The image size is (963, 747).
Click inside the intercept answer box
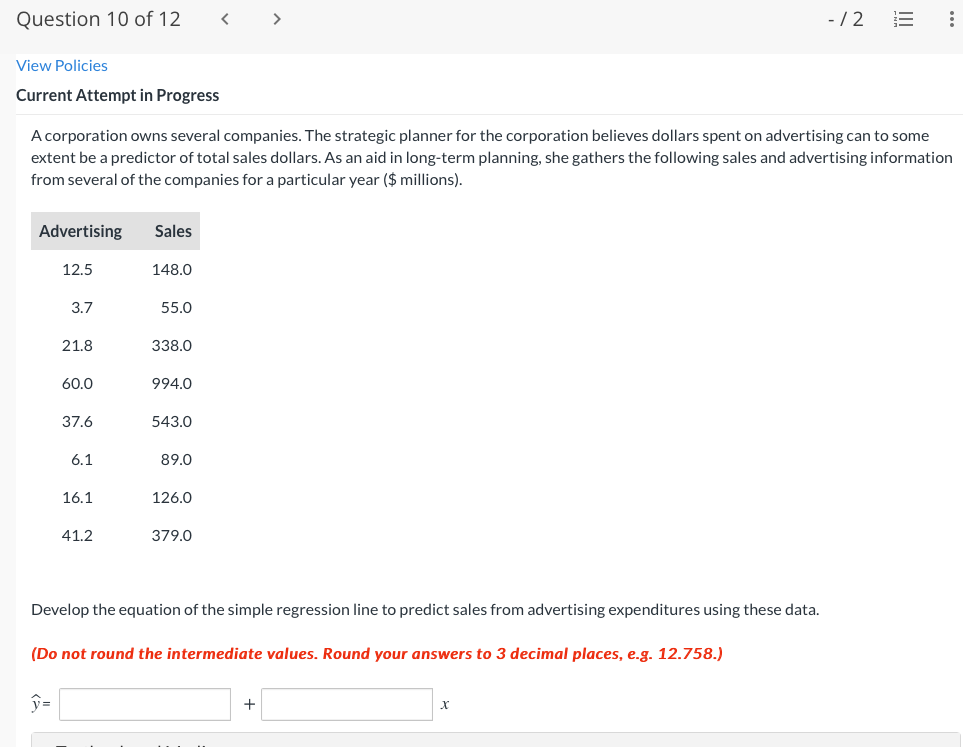click(144, 704)
